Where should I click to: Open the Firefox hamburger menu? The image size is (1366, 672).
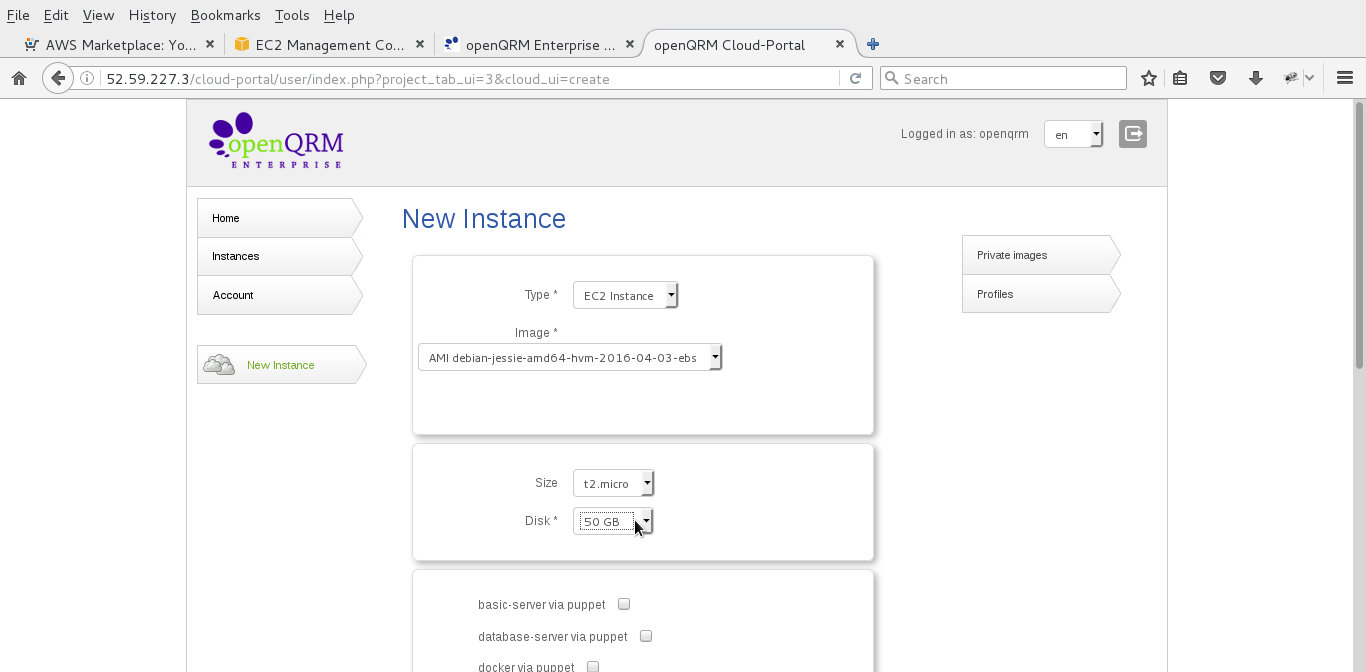pos(1345,78)
